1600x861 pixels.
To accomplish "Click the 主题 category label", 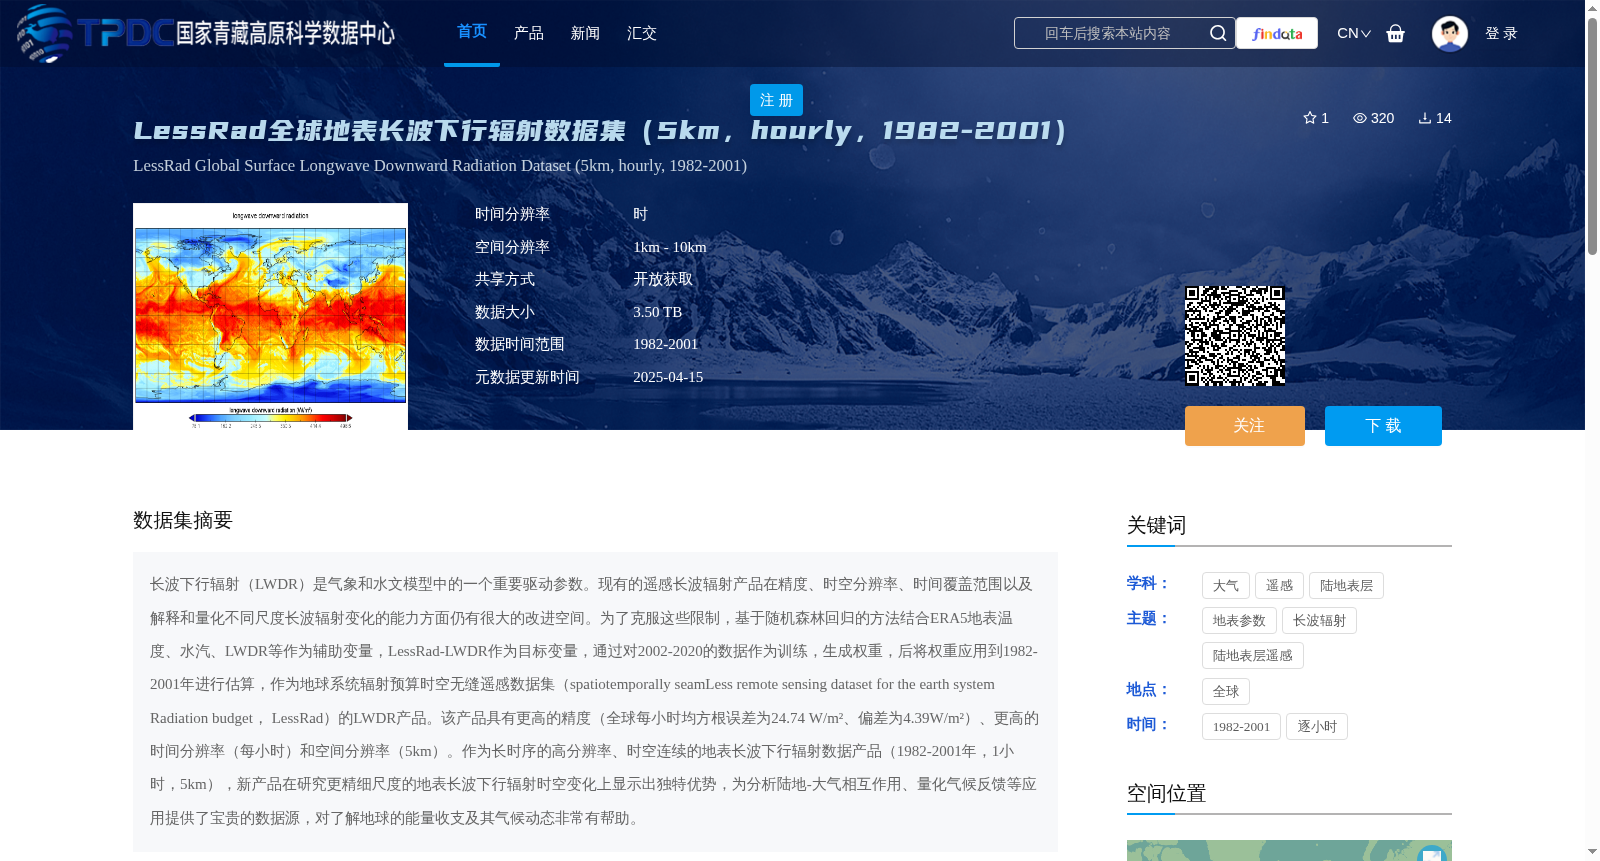I will pyautogui.click(x=1148, y=618).
